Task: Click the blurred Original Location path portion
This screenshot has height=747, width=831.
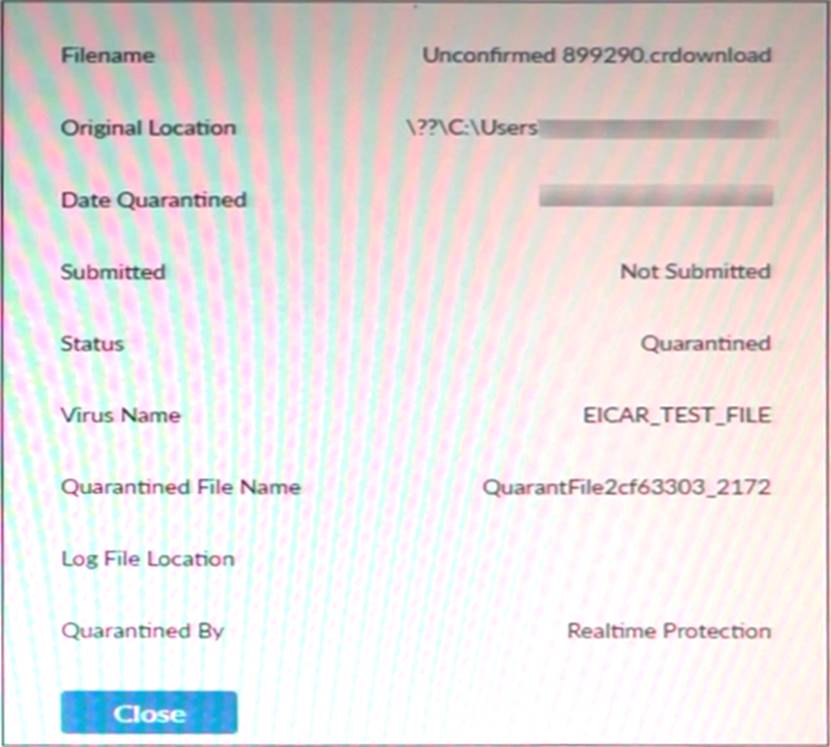Action: point(657,128)
